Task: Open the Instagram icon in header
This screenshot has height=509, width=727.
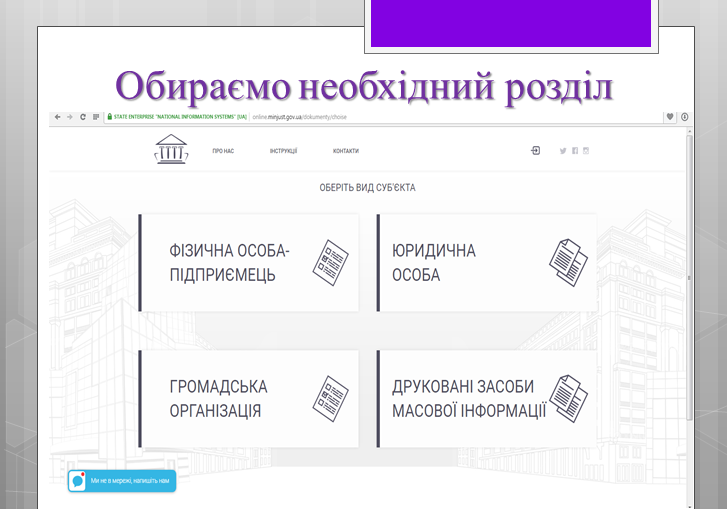Action: pyautogui.click(x=586, y=151)
